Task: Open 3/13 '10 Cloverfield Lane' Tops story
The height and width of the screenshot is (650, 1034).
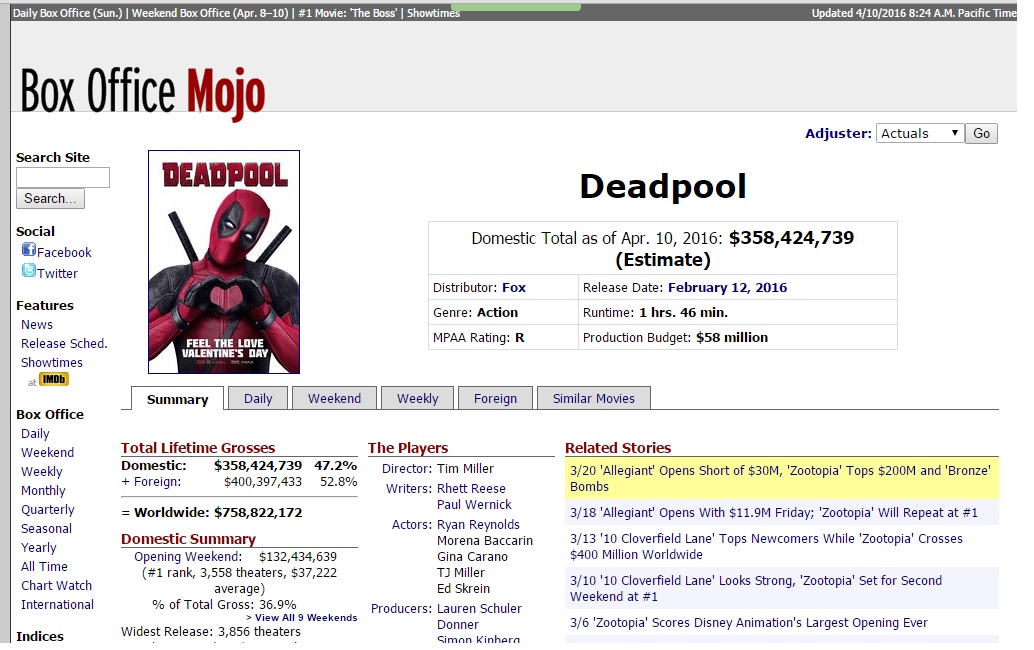Action: [x=766, y=547]
